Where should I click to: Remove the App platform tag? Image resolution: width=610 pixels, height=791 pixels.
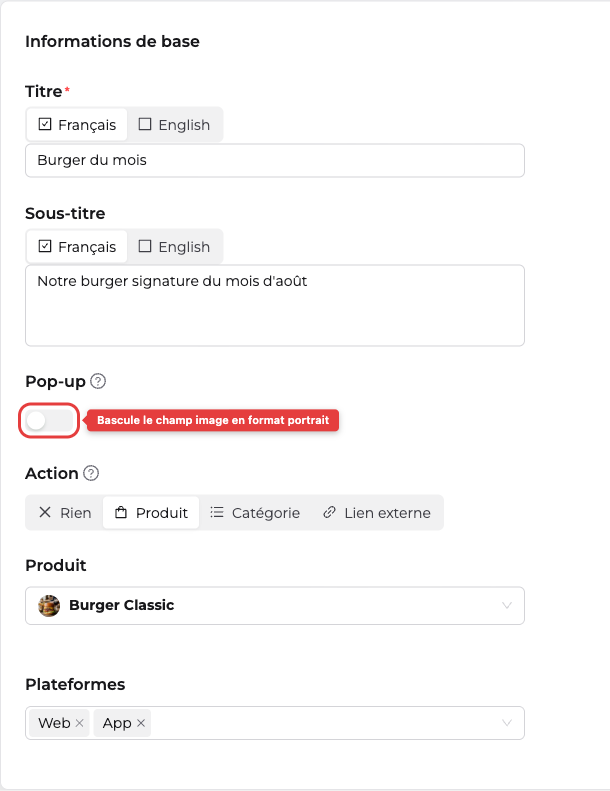tap(141, 723)
